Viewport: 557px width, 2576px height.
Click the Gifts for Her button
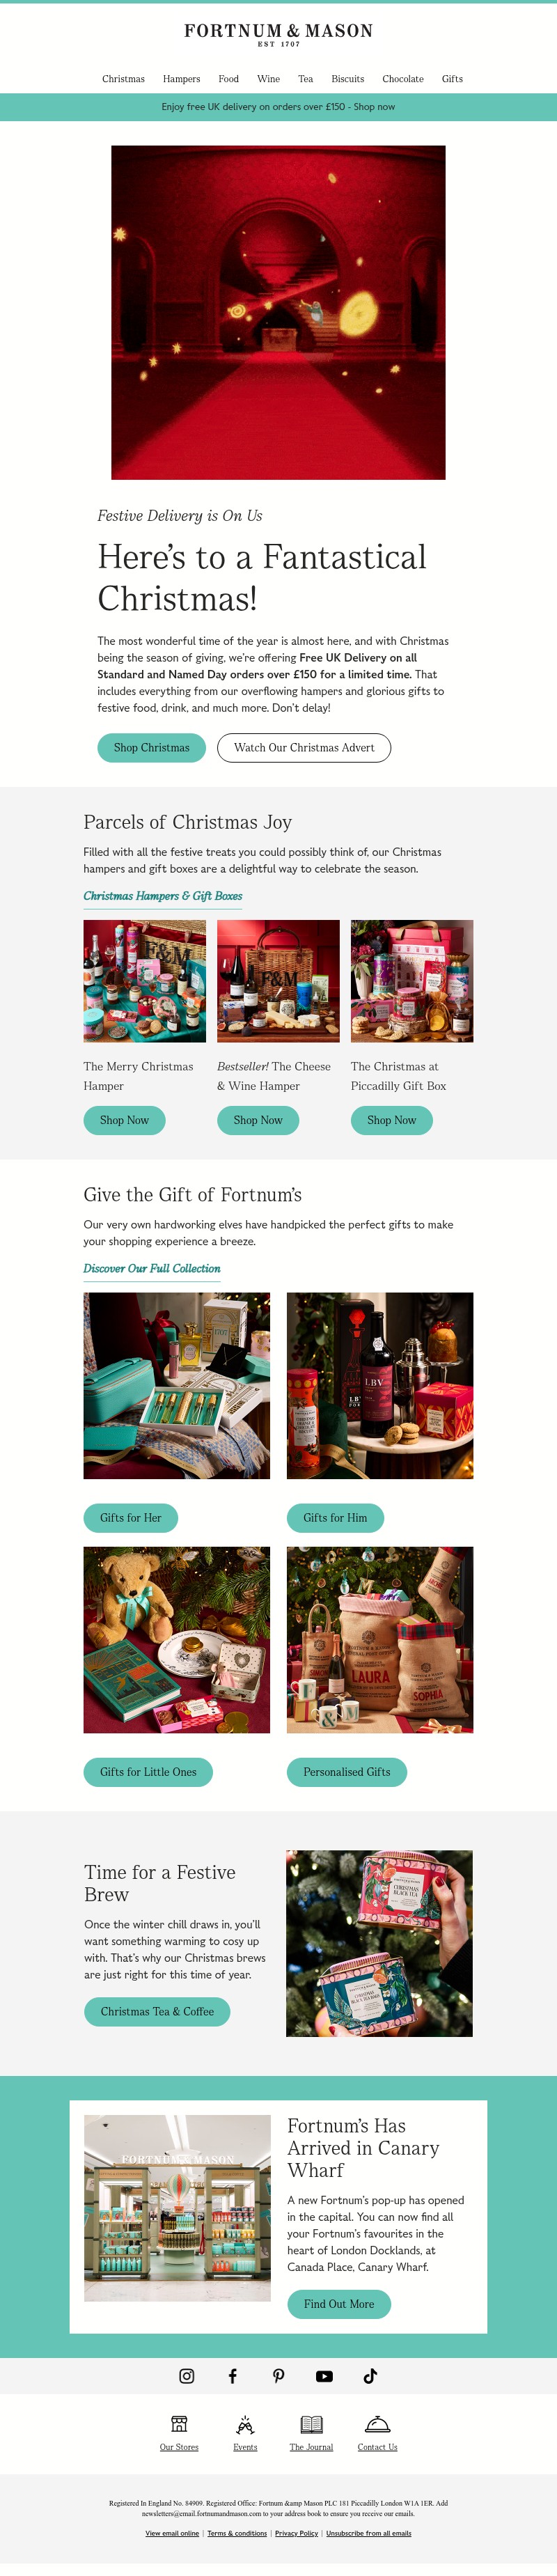pos(130,1517)
